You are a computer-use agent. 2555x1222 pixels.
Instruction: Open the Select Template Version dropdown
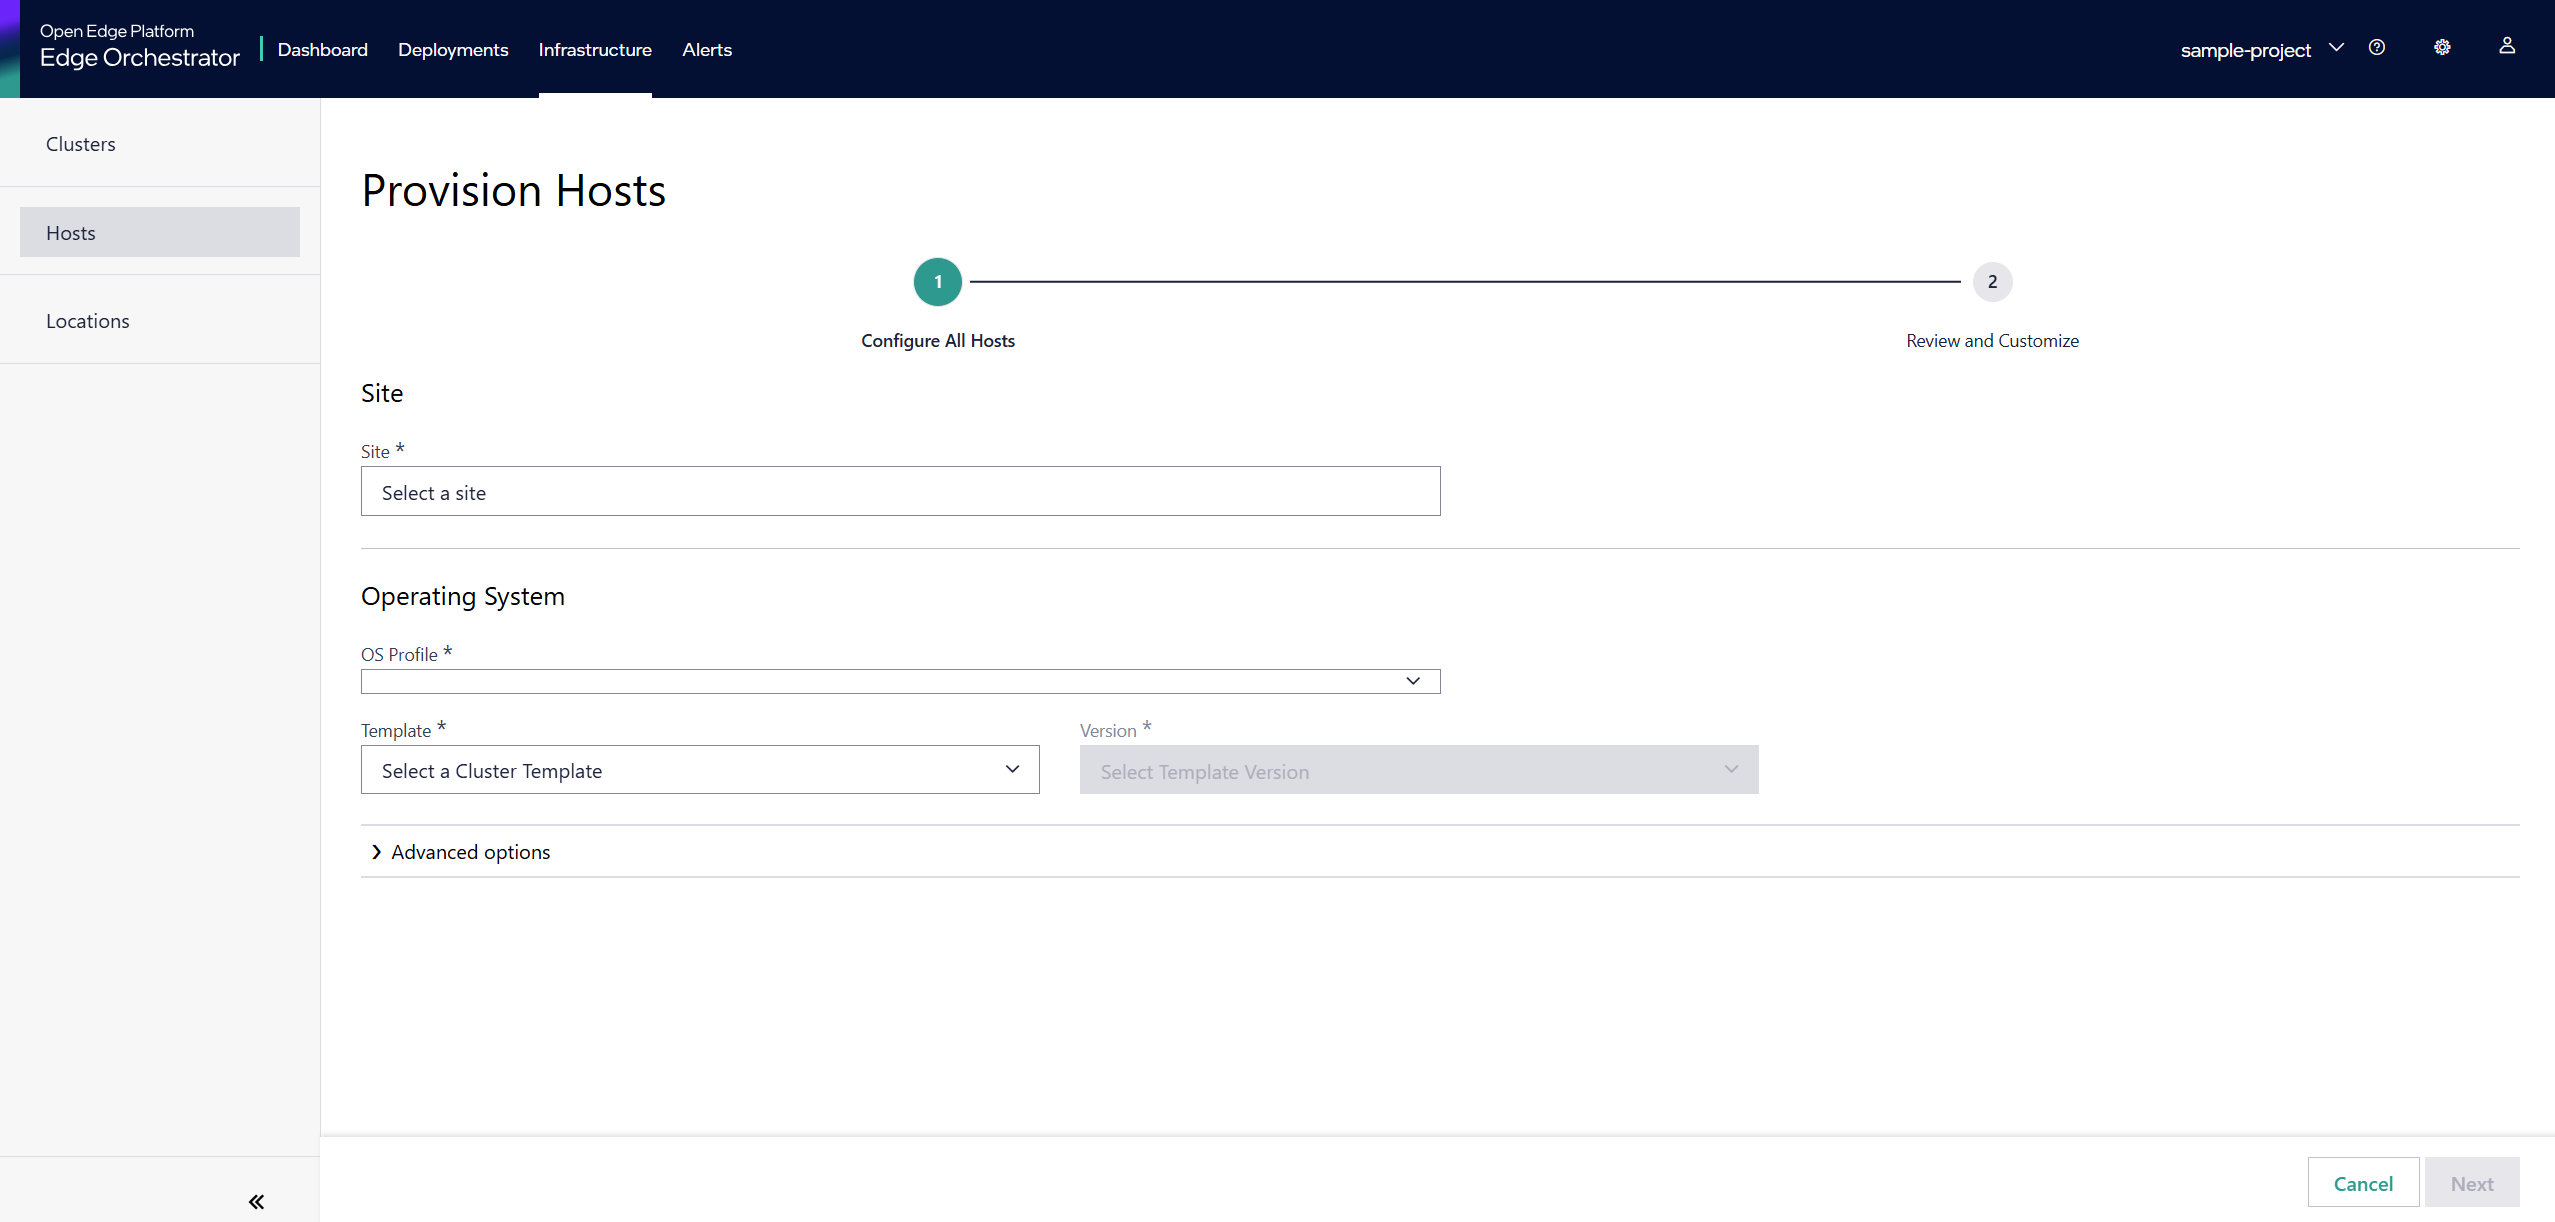click(1418, 770)
